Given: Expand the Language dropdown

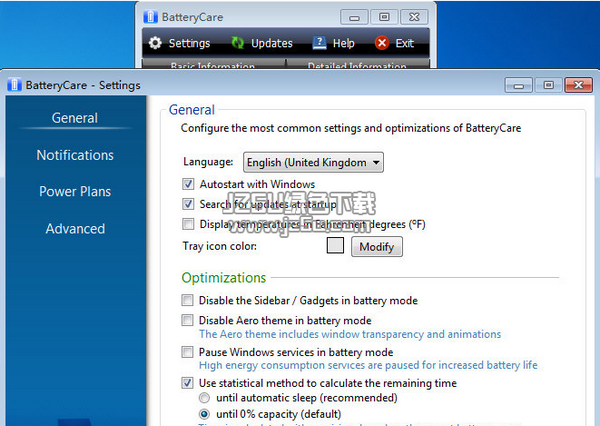Looking at the screenshot, I should [x=313, y=162].
